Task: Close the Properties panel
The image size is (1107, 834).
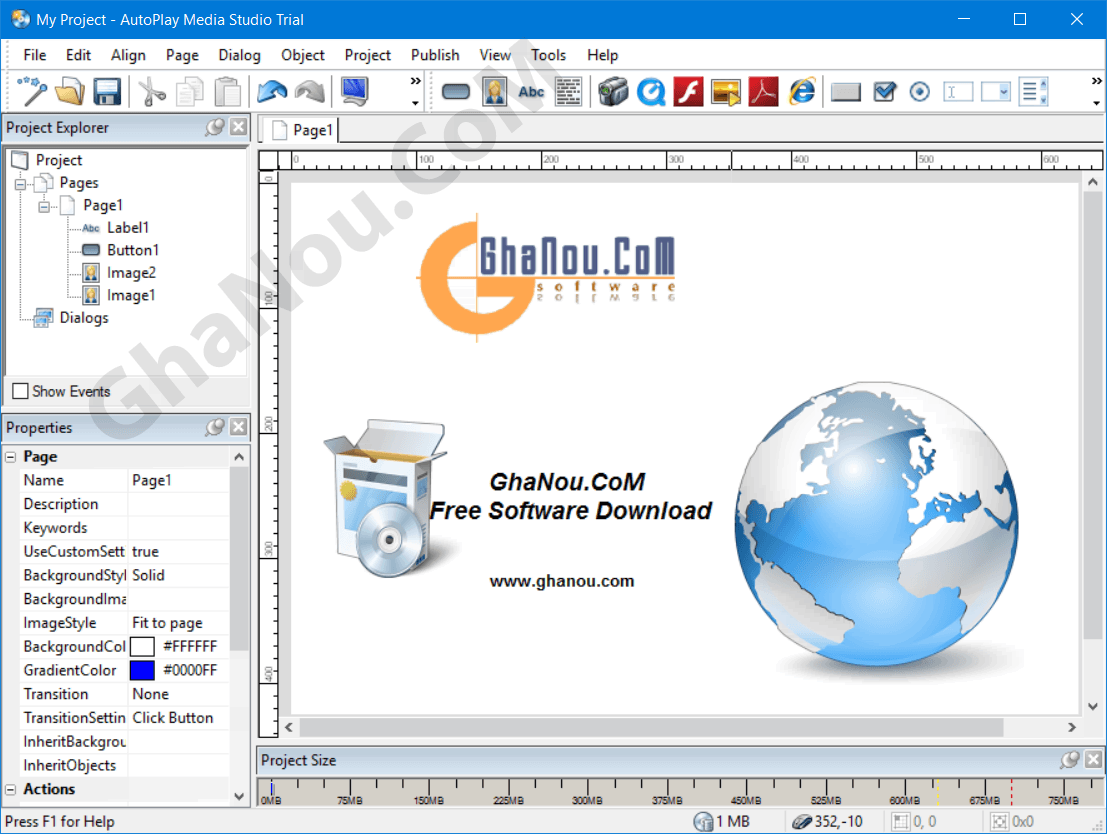Action: [x=239, y=427]
